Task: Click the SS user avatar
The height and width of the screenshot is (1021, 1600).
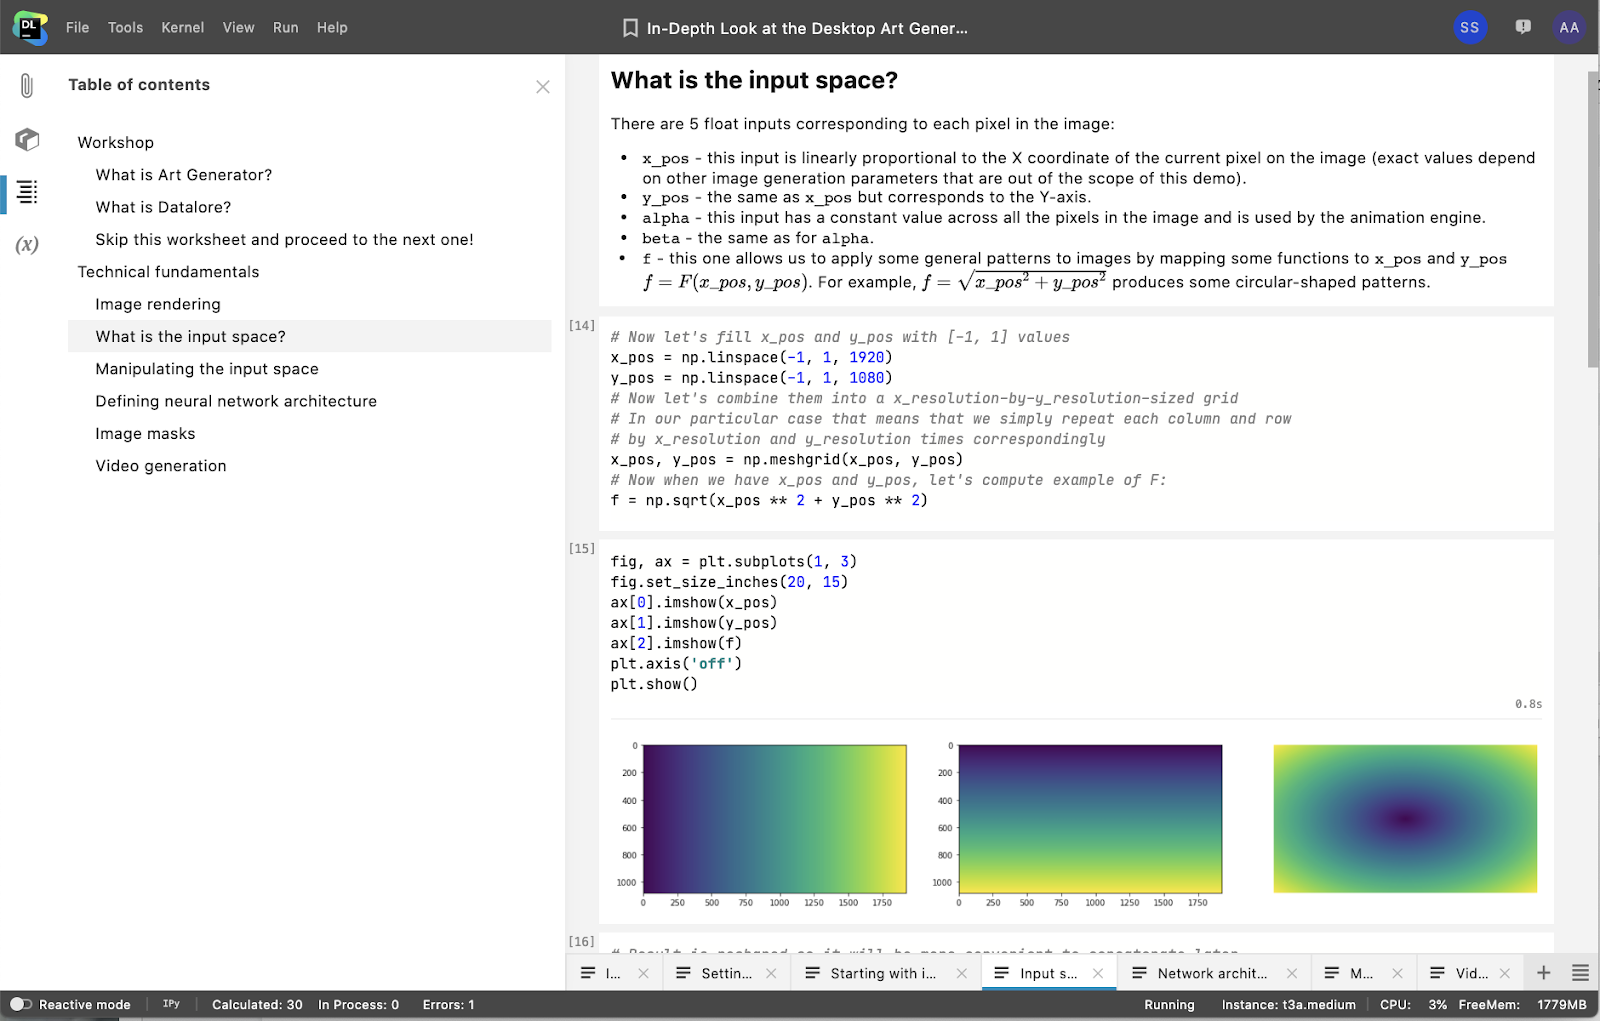Action: [x=1470, y=27]
